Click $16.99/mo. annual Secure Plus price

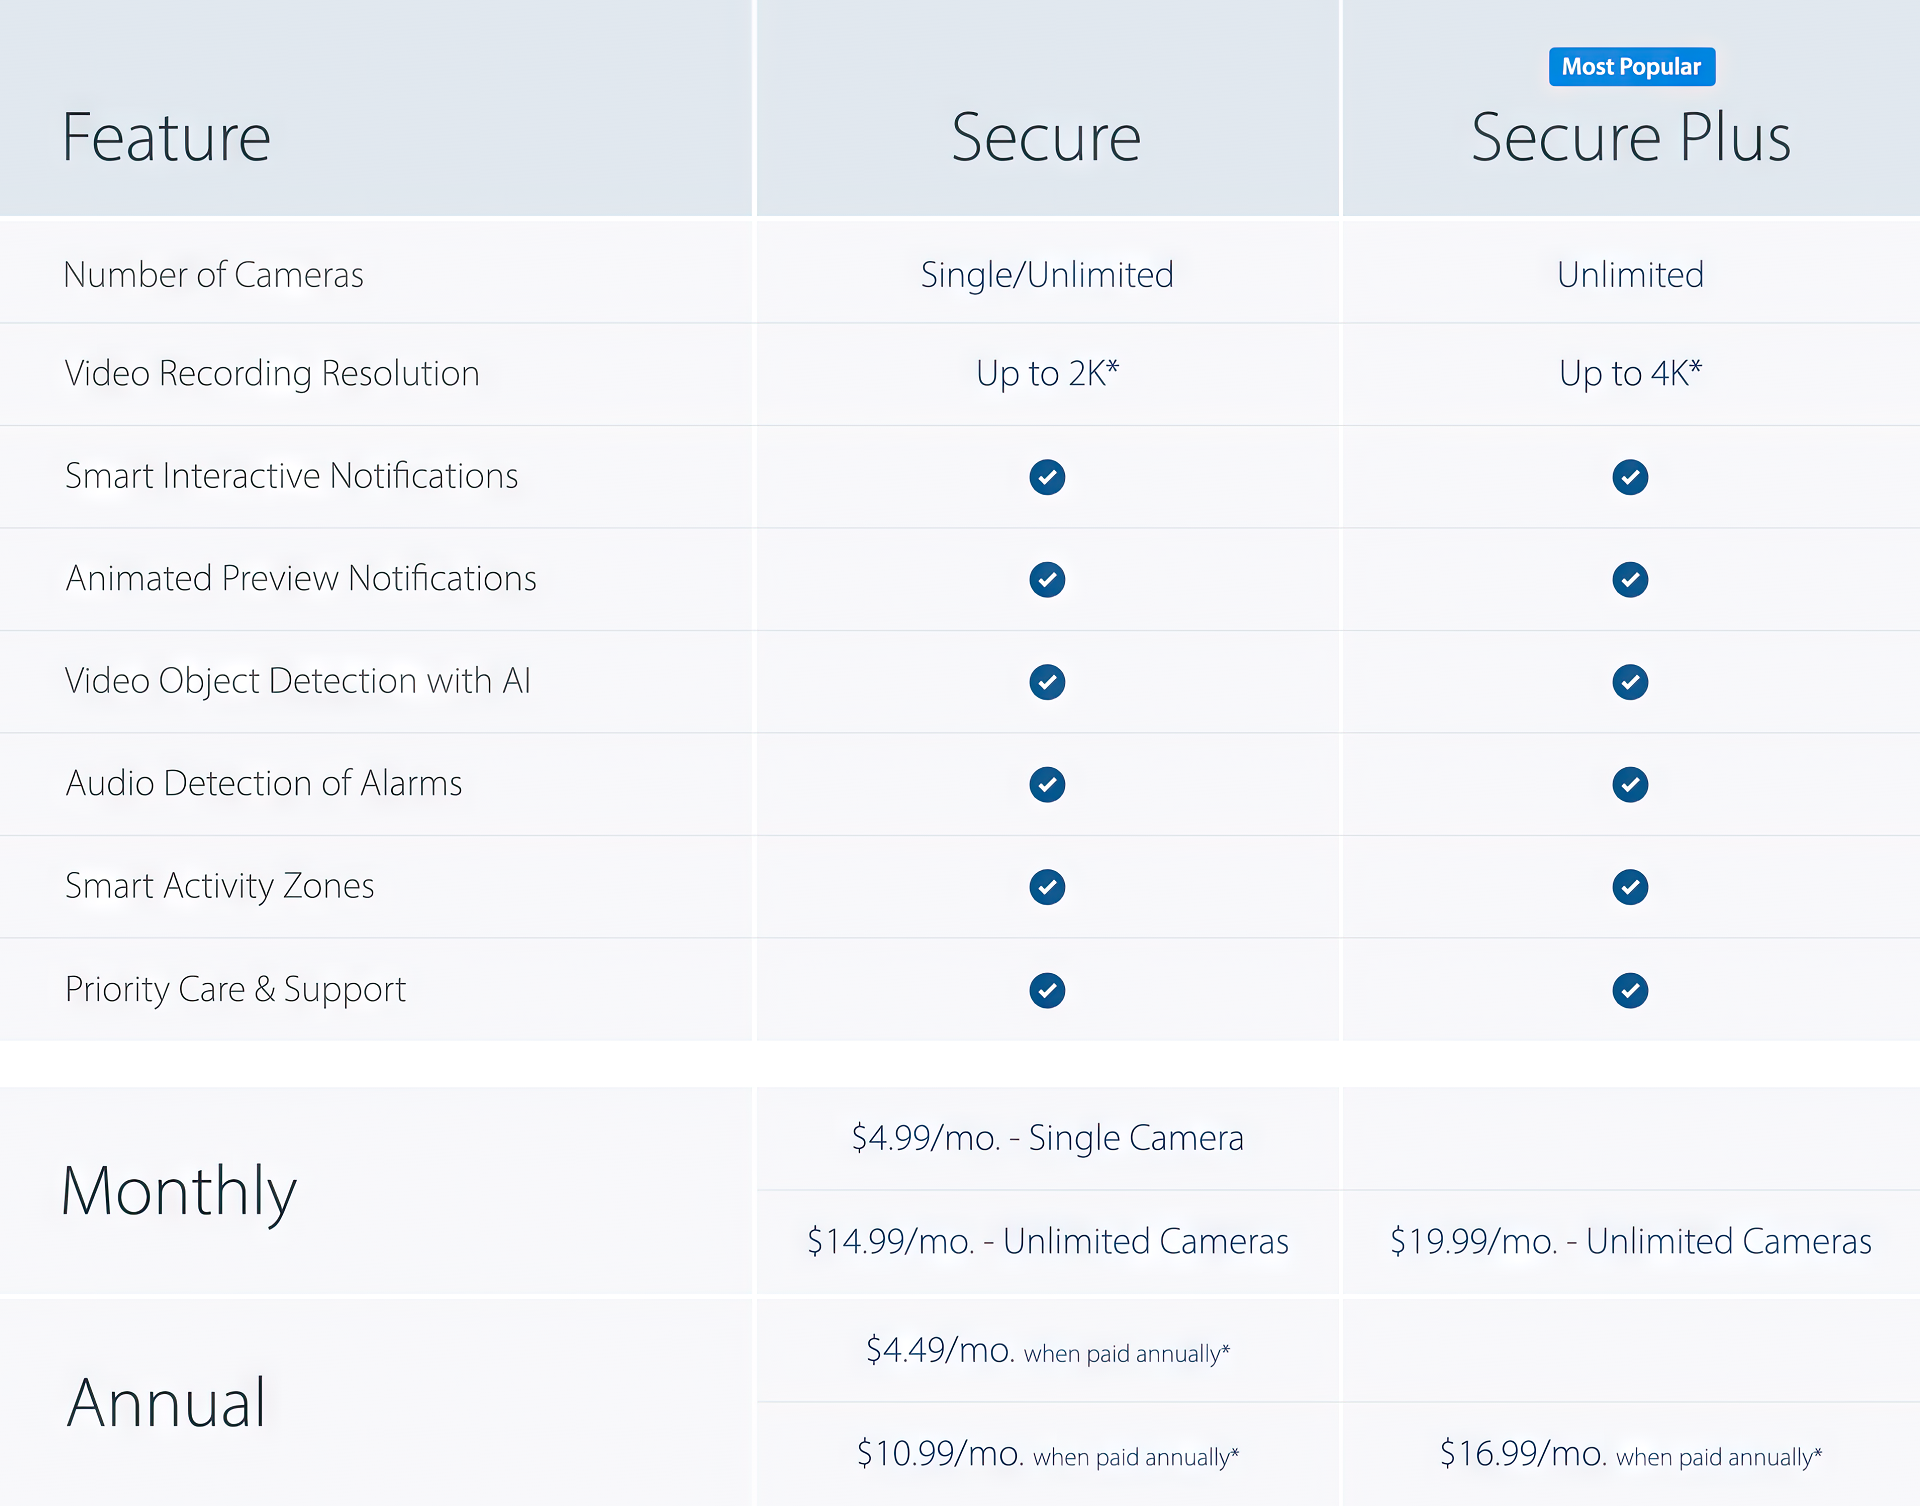1630,1454
